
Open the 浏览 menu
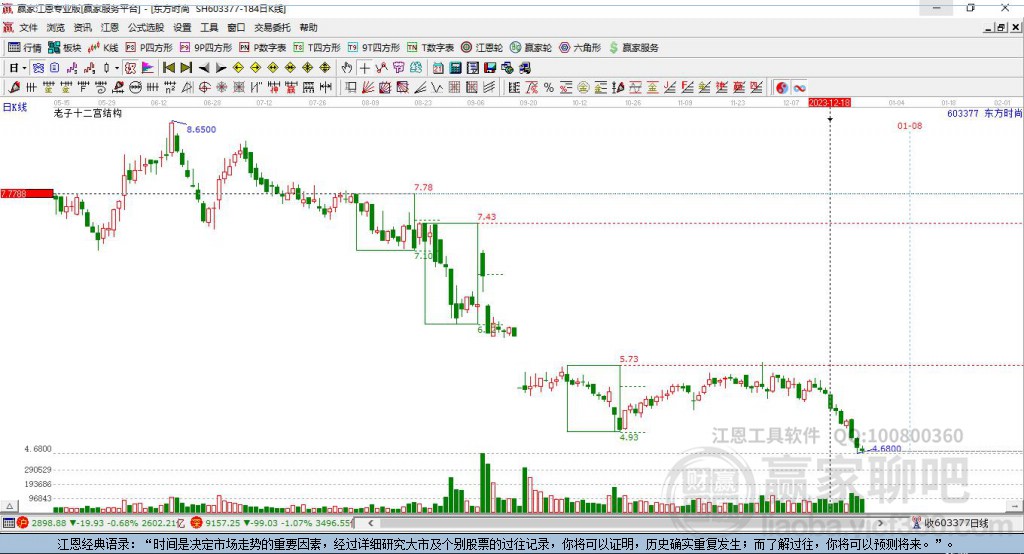[56, 27]
